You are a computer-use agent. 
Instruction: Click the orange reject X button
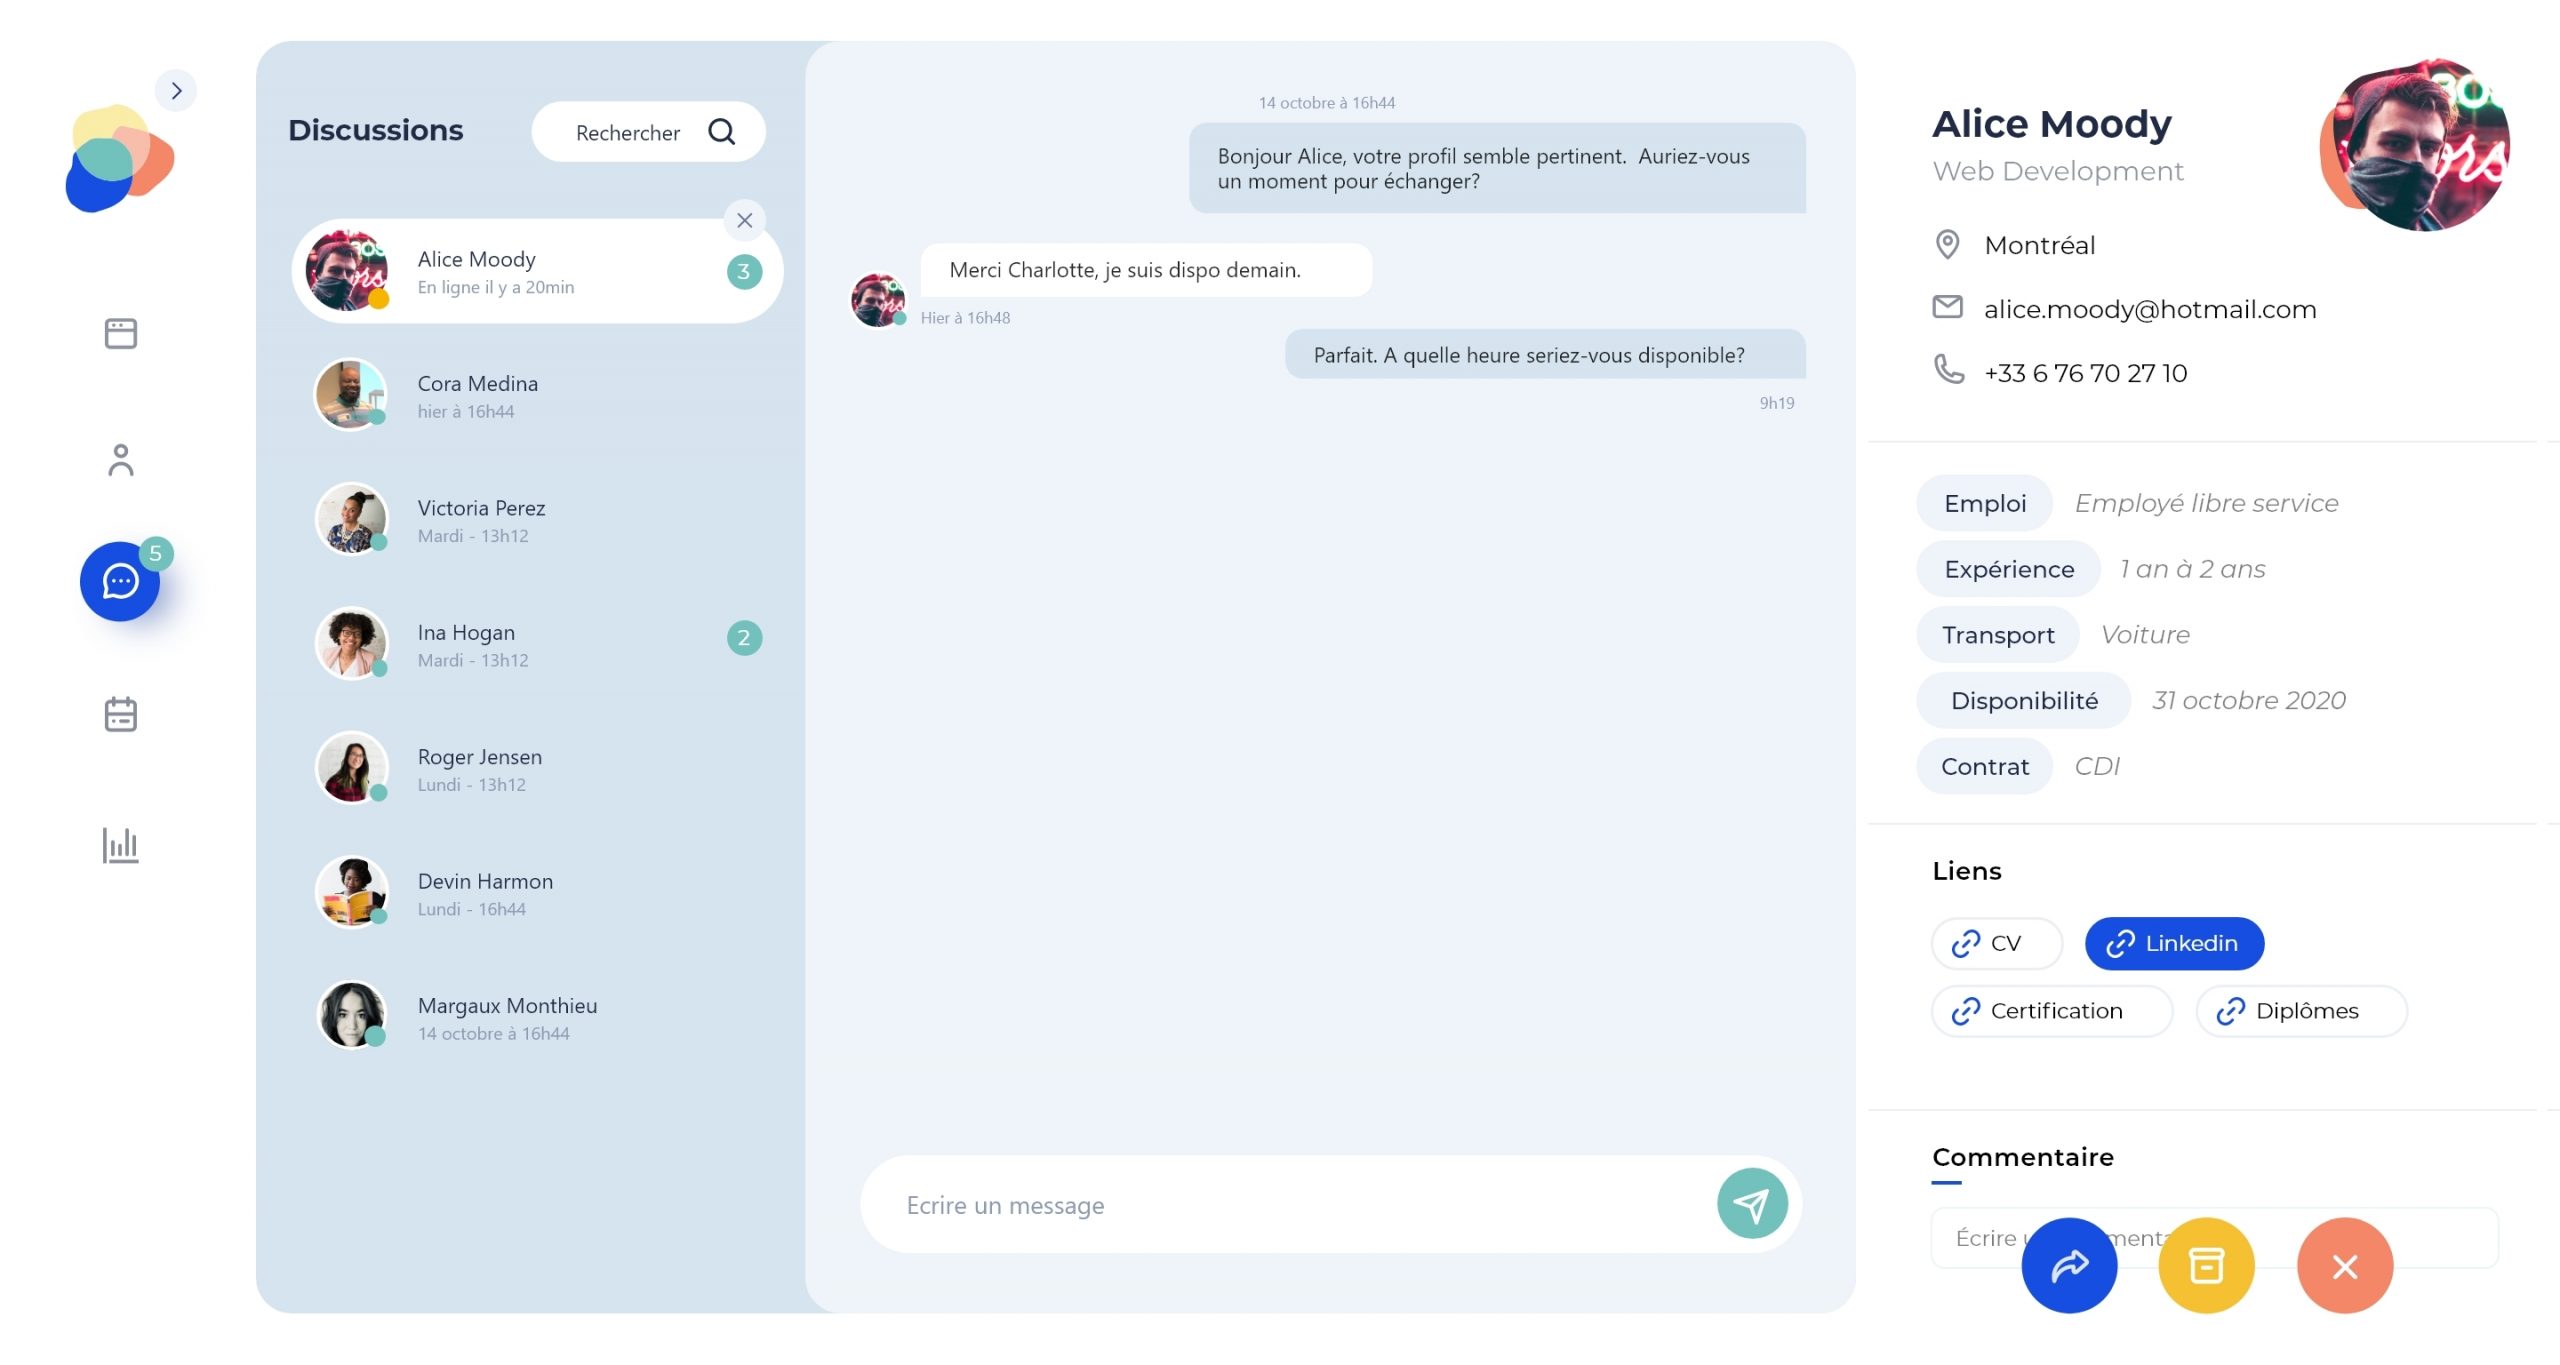(x=2344, y=1266)
